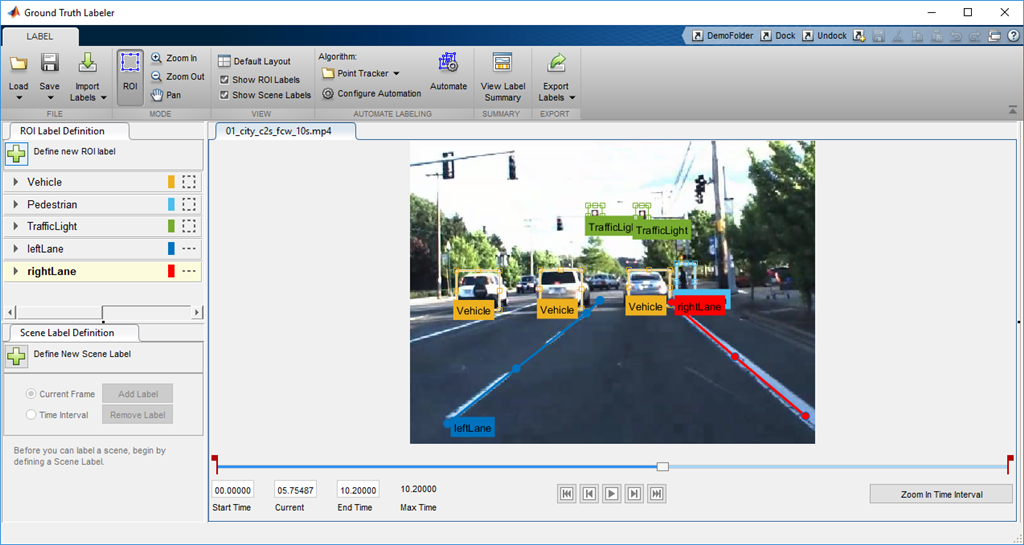Click the Add Label button

pyautogui.click(x=138, y=394)
